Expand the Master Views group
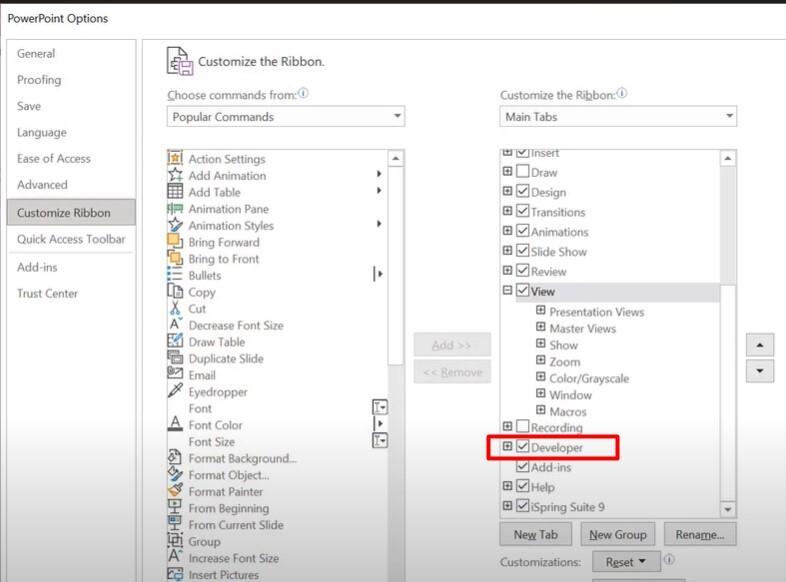Image resolution: width=786 pixels, height=582 pixels. pyautogui.click(x=540, y=327)
